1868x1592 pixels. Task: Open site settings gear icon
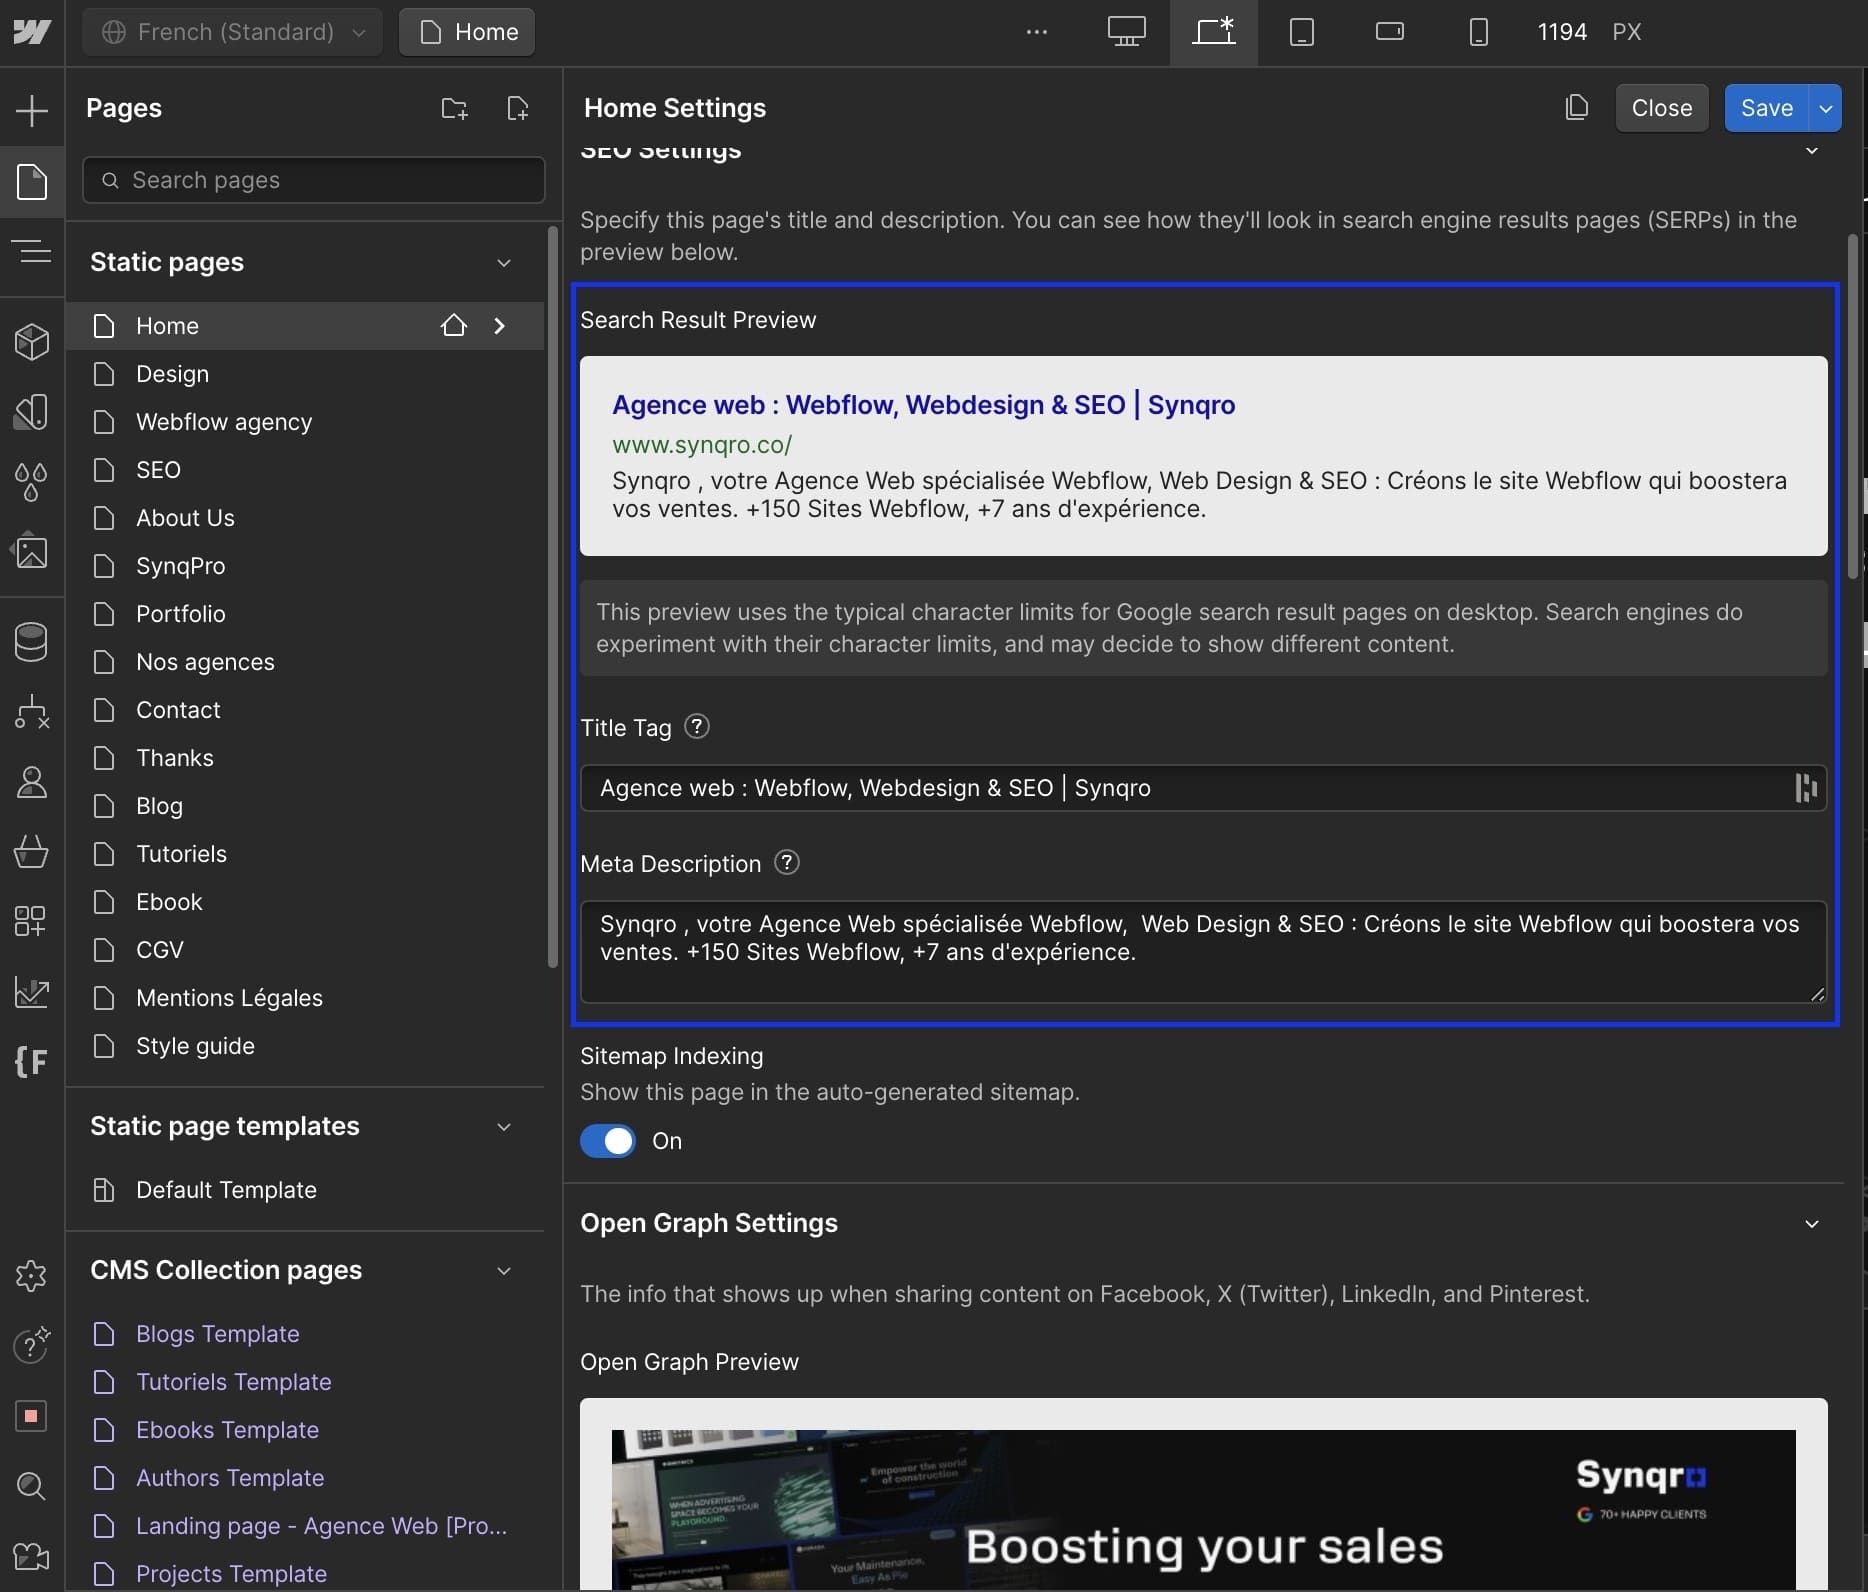pos(32,1275)
